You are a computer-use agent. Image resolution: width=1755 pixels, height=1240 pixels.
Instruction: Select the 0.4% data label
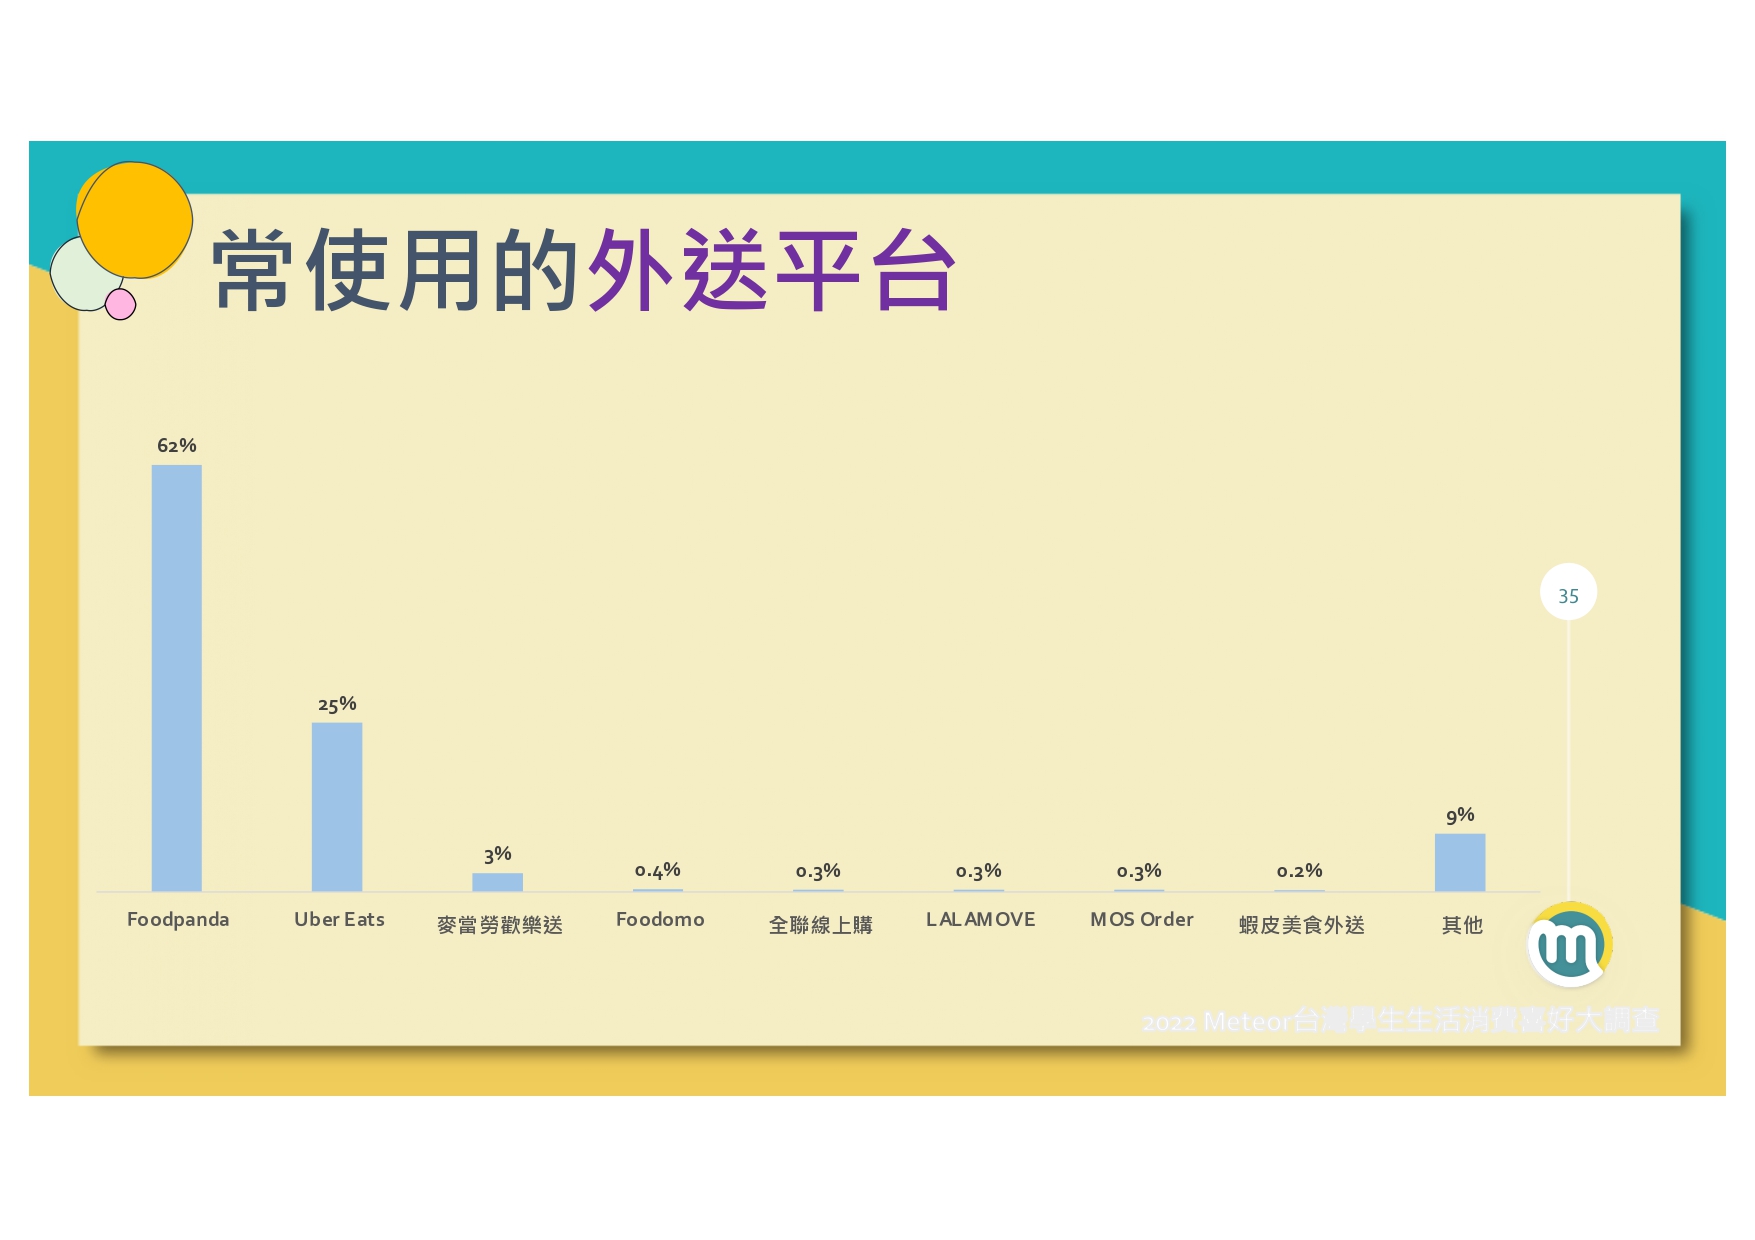click(658, 871)
